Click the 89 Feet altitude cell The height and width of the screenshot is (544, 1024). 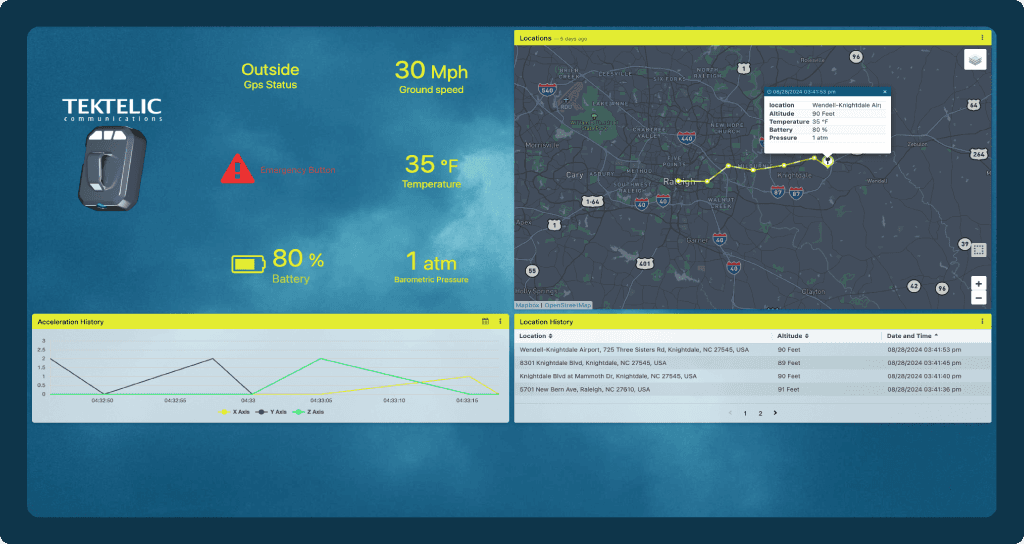(788, 362)
